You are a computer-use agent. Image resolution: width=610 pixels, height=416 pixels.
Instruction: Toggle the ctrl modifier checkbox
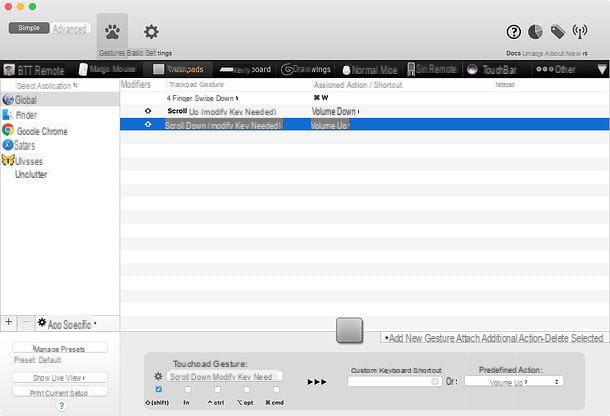pyautogui.click(x=217, y=389)
